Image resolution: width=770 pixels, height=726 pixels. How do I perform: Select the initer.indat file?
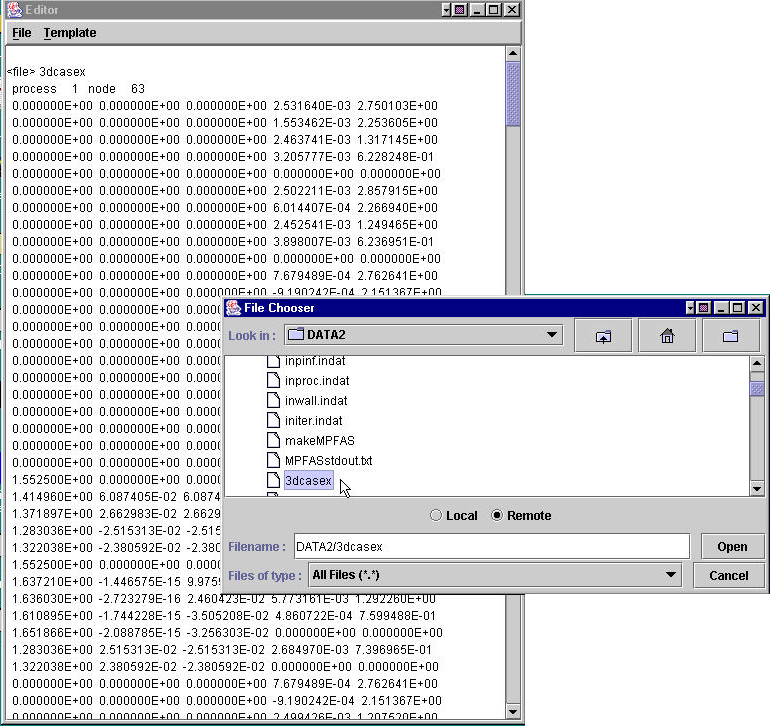click(x=313, y=420)
